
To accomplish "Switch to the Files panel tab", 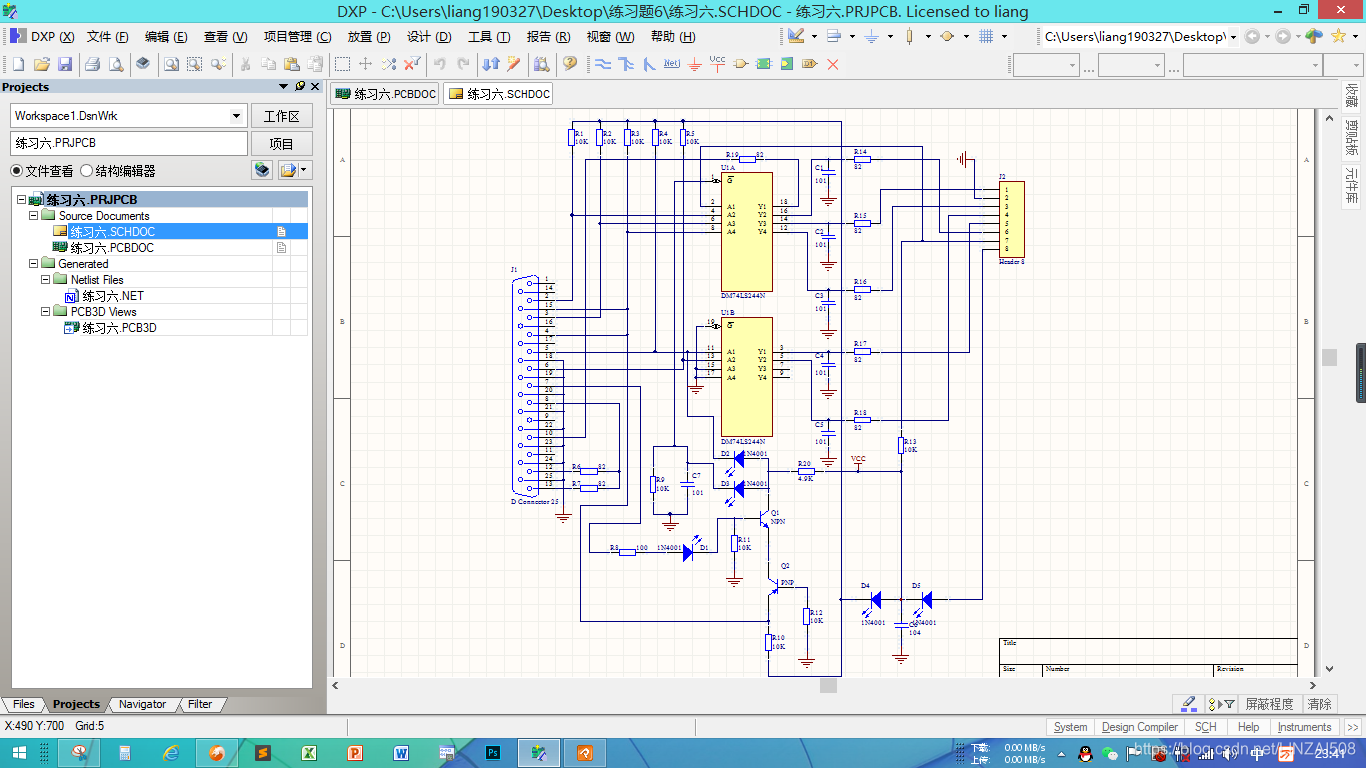I will [24, 704].
